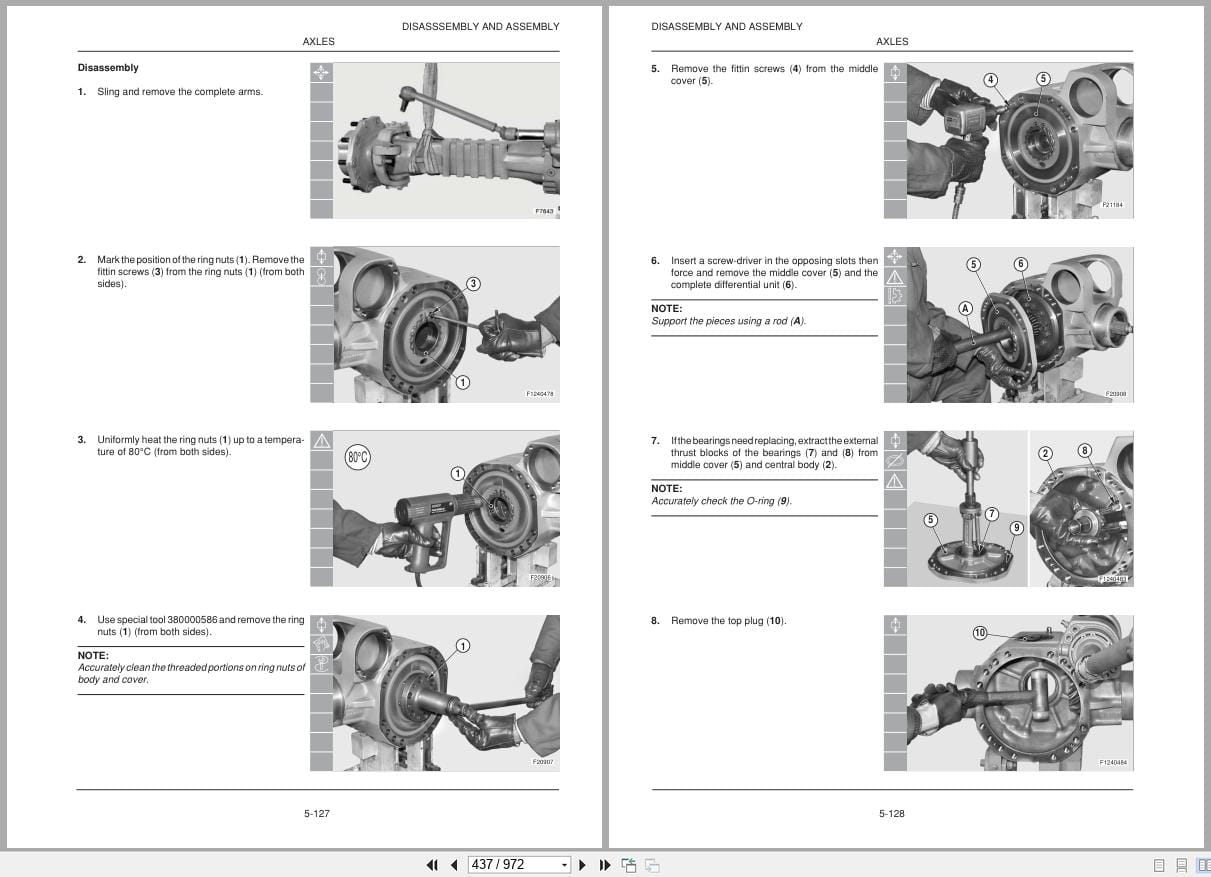
Task: Click the 80°C label in step 3 figure
Action: point(356,457)
